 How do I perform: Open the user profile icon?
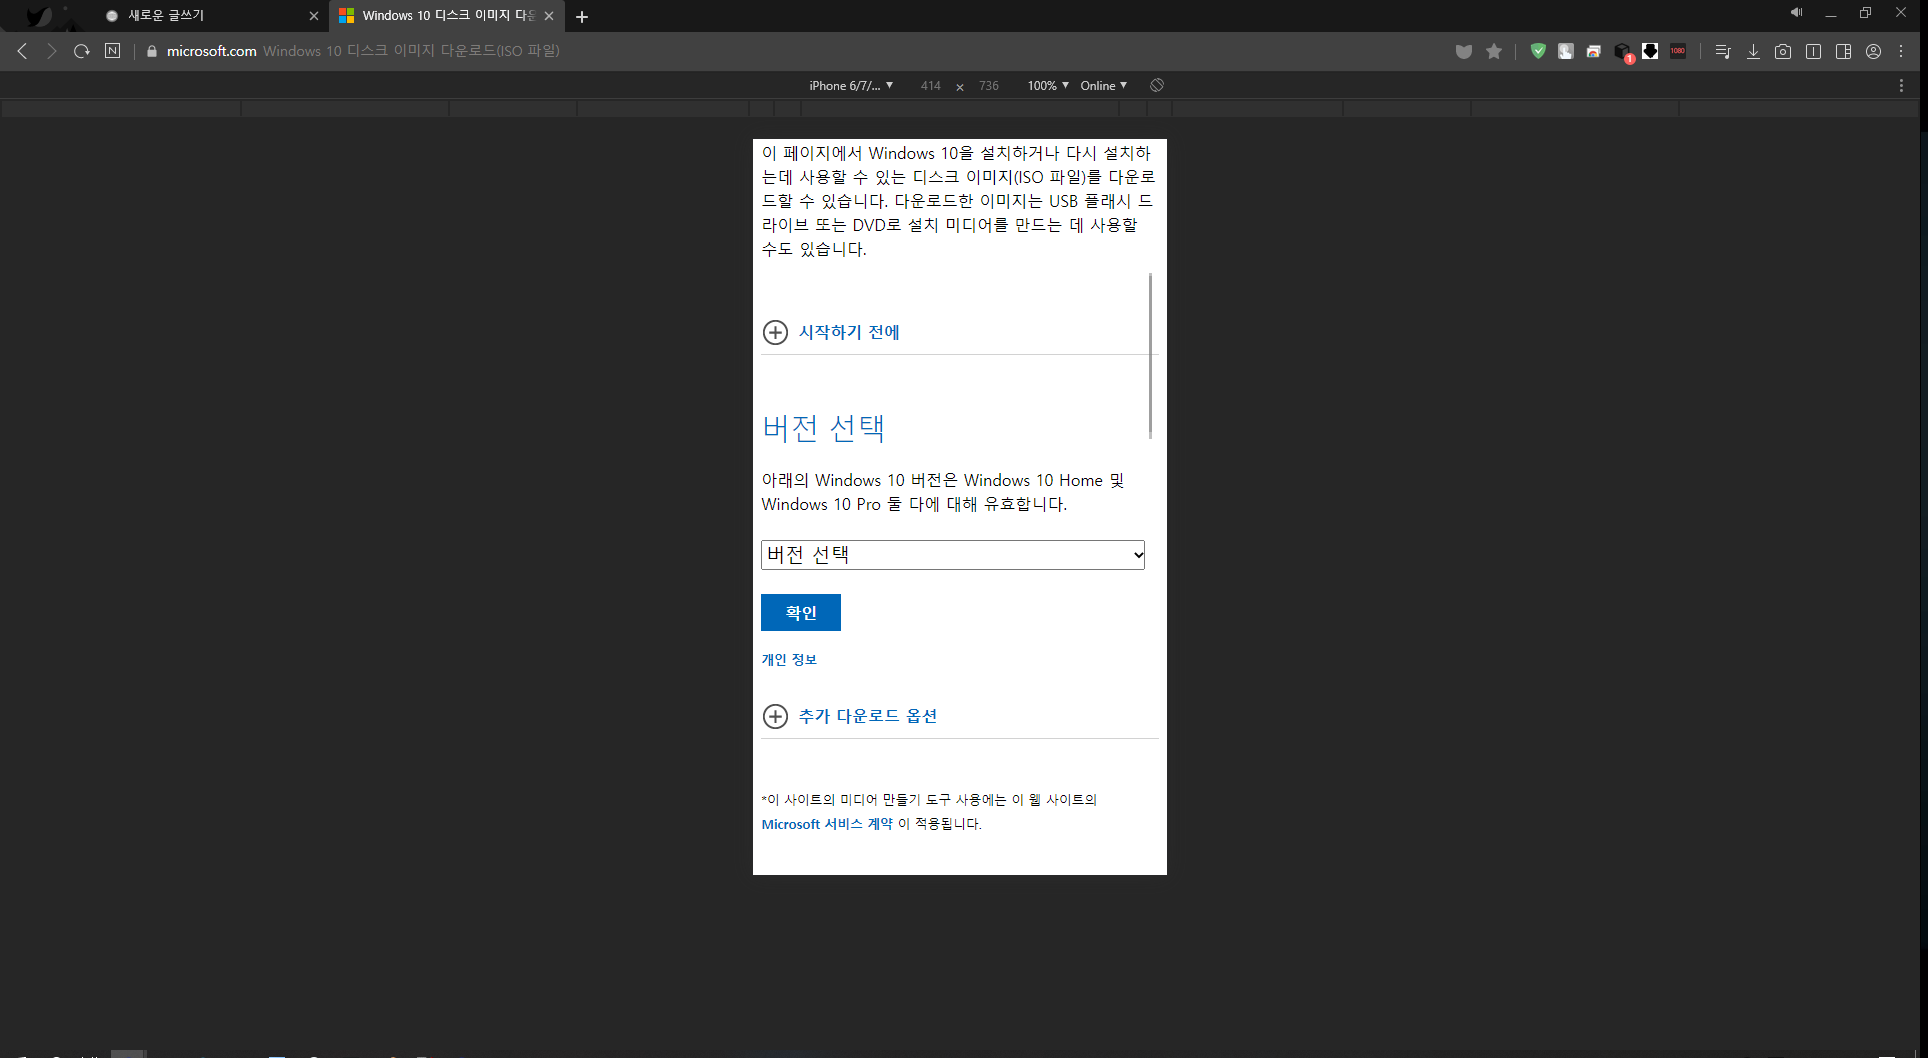pyautogui.click(x=1873, y=52)
